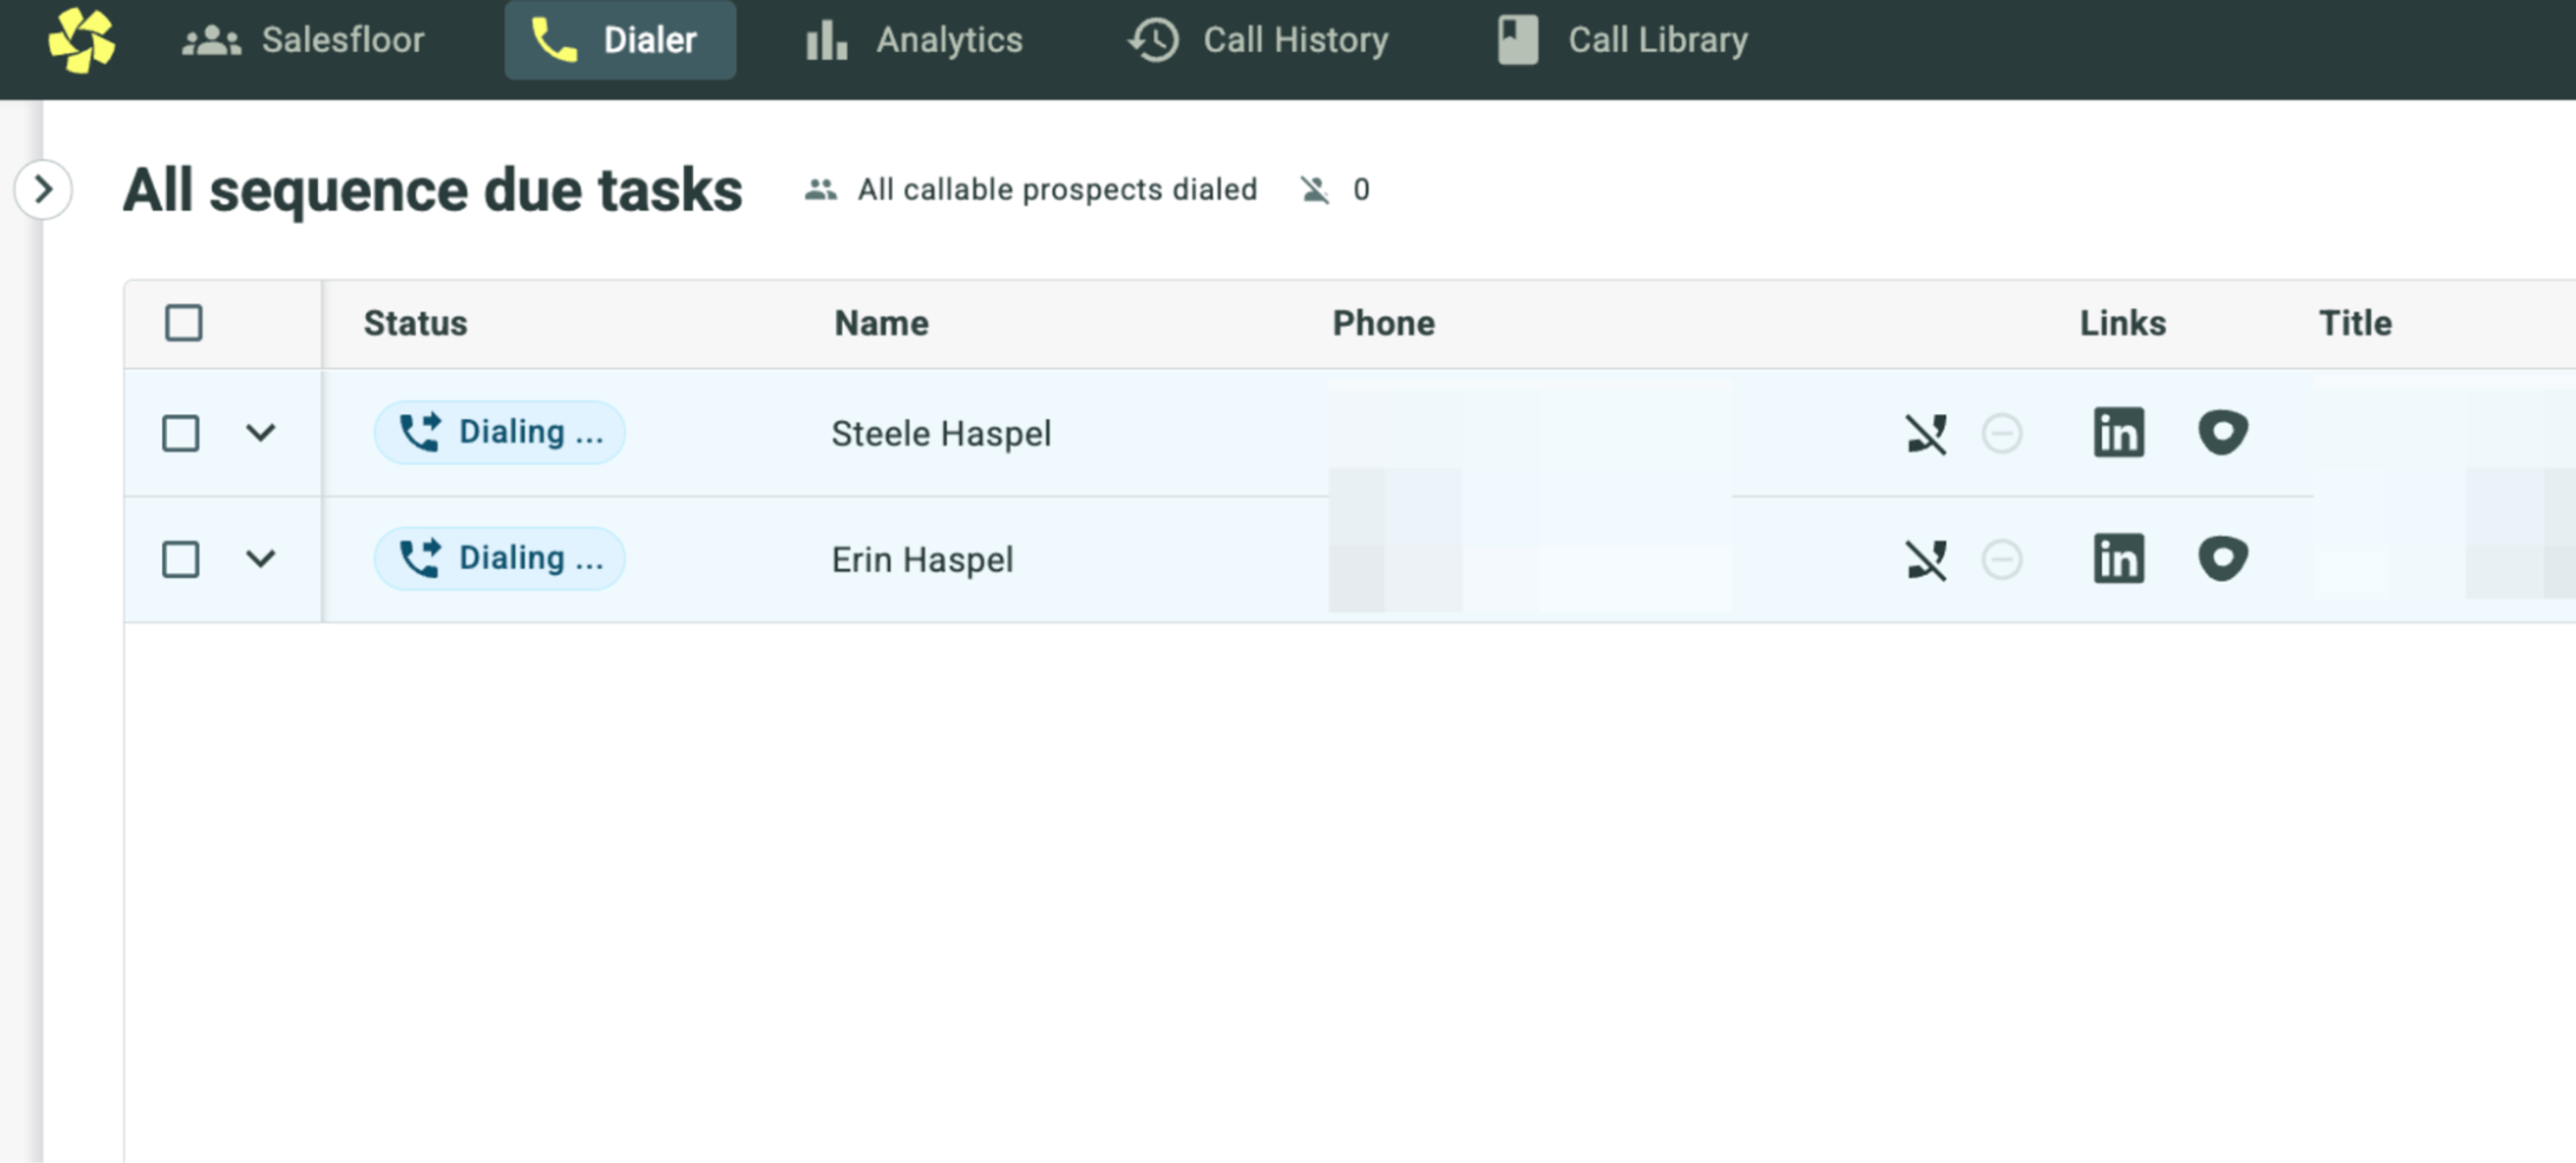Click circled minus icon in Erin Haspel row

2001,560
